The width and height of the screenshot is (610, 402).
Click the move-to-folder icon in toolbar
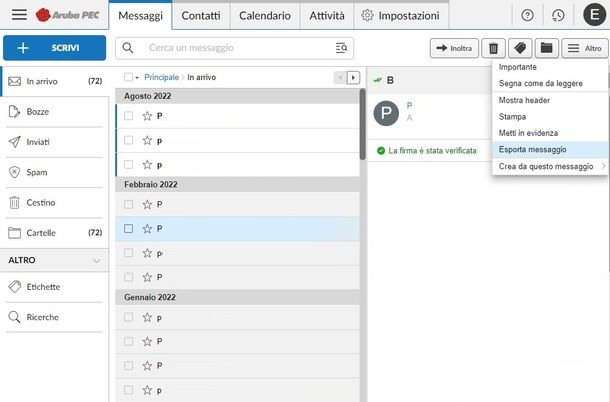(x=546, y=48)
